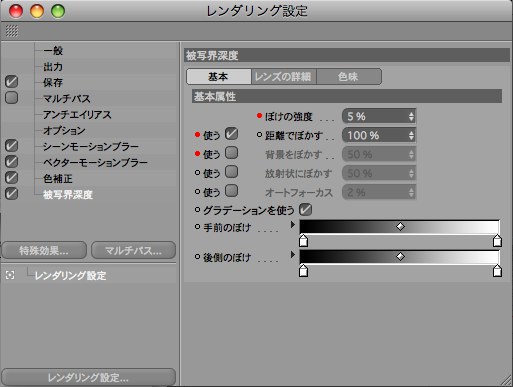Image resolution: width=513 pixels, height=387 pixels.
Task: Click the target icon beside レンダリング設定 preset
Action: click(10, 275)
